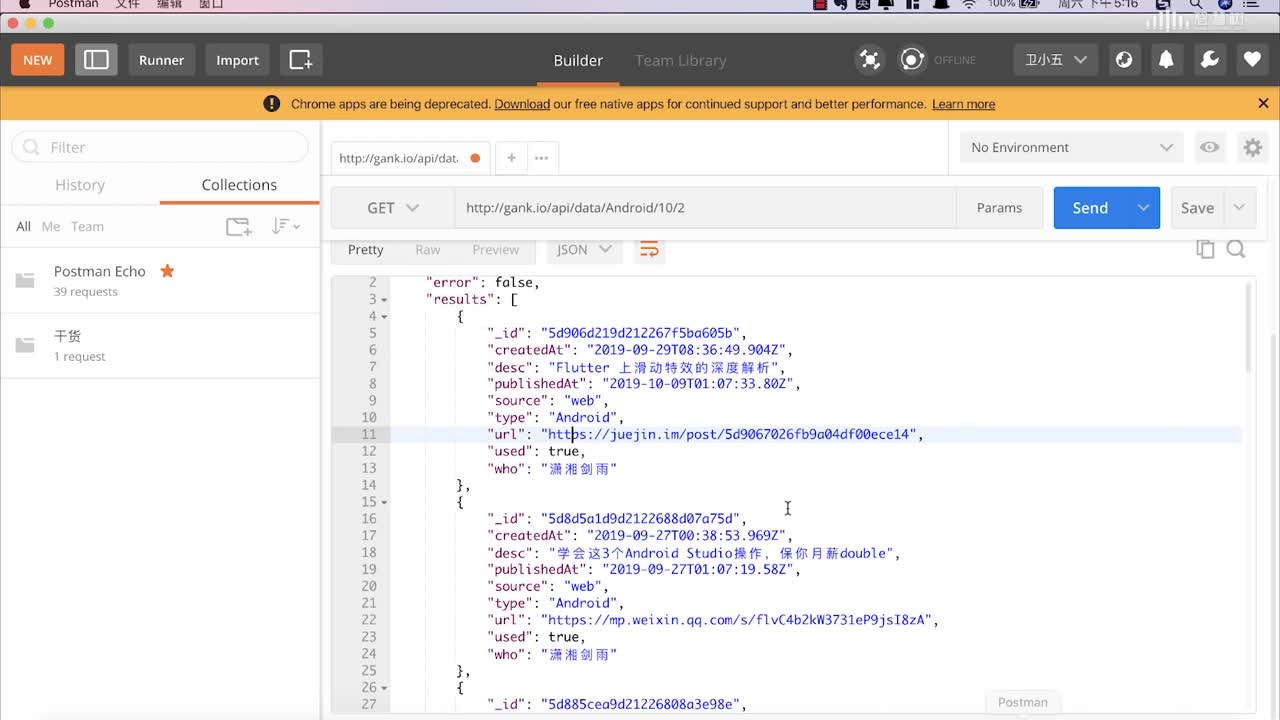Copy response to clipboard icon
This screenshot has width=1280, height=720.
(1206, 249)
